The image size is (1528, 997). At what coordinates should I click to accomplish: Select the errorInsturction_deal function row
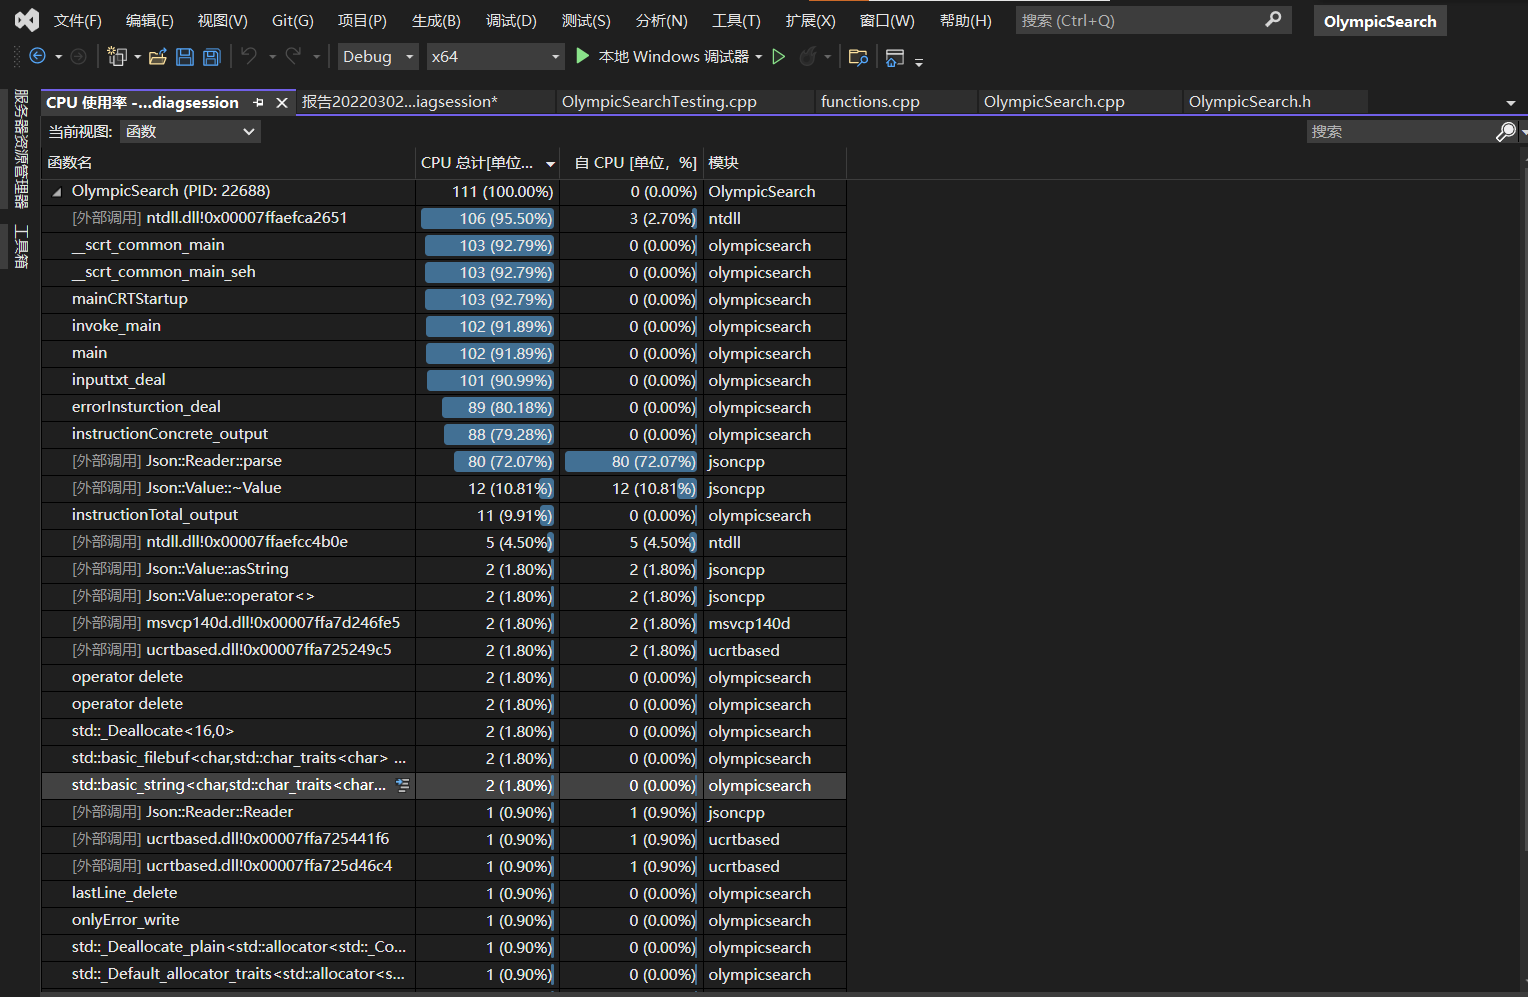point(444,407)
